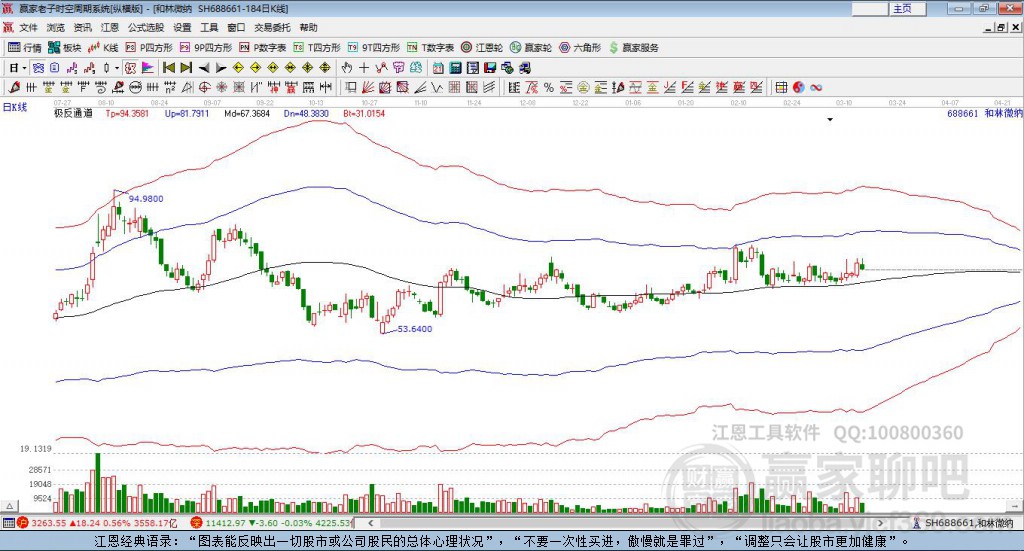Open the P数字表 tool

263,48
